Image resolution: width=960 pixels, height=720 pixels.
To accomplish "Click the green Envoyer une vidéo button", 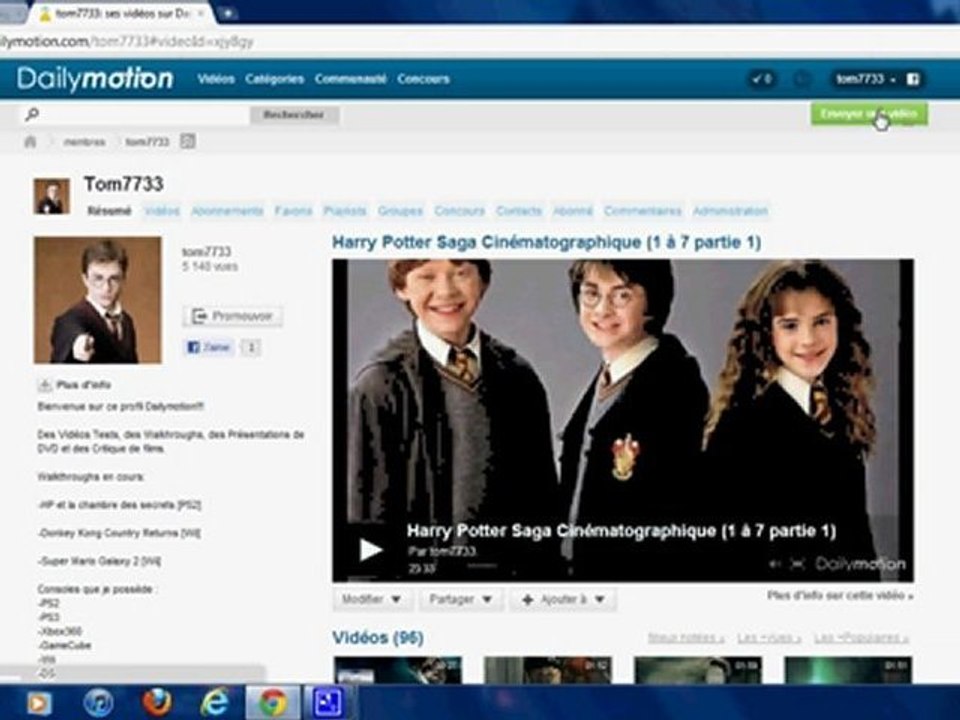I will (x=869, y=114).
